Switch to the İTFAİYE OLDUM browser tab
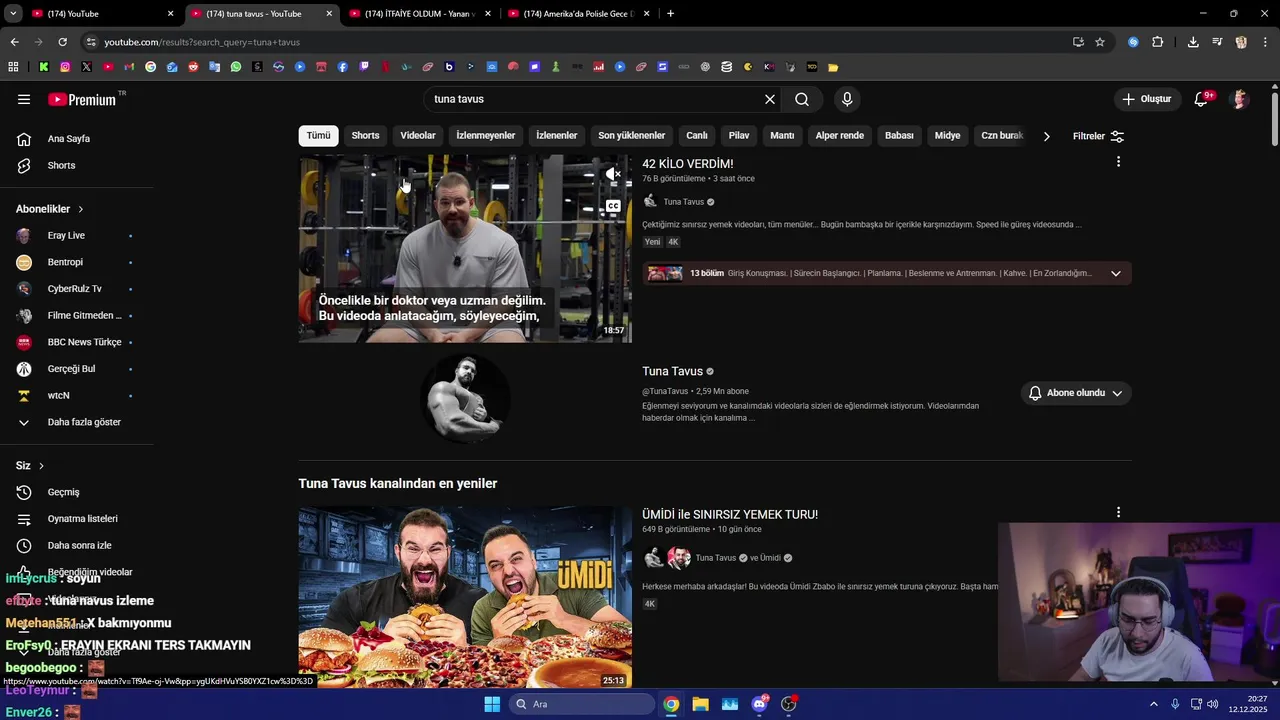This screenshot has width=1280, height=720. coord(420,14)
